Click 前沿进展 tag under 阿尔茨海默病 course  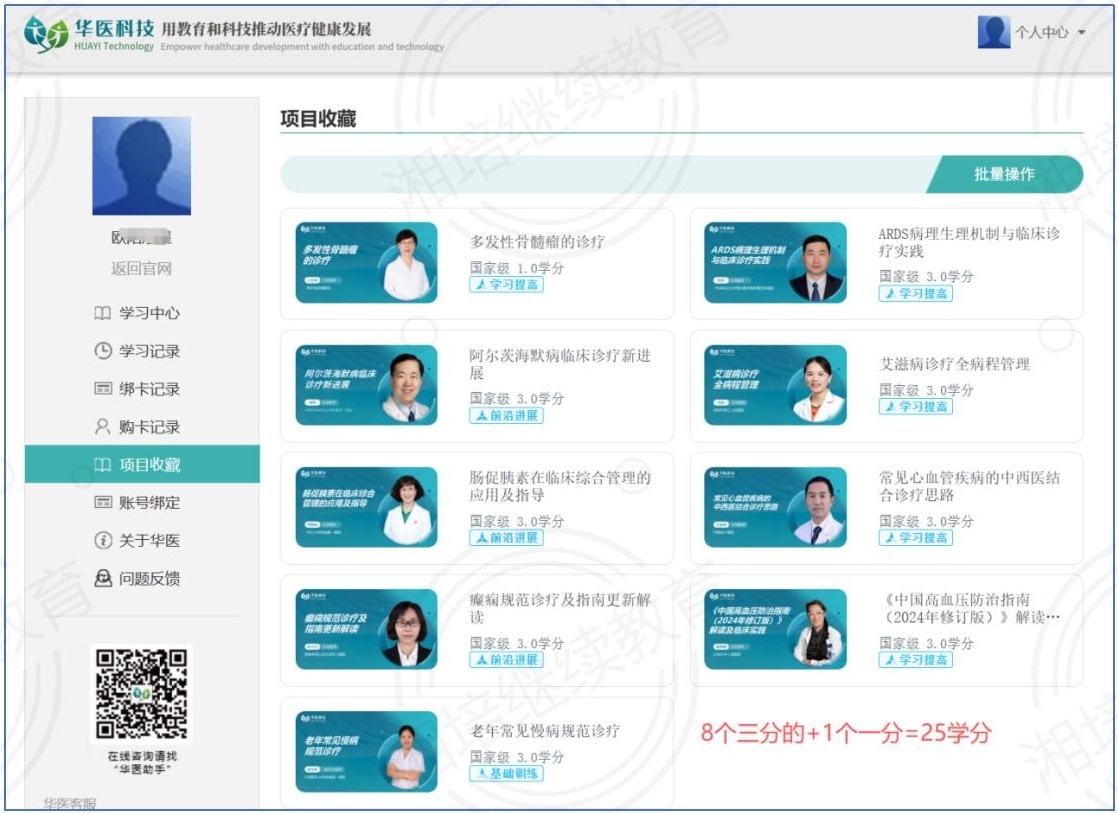(x=507, y=415)
